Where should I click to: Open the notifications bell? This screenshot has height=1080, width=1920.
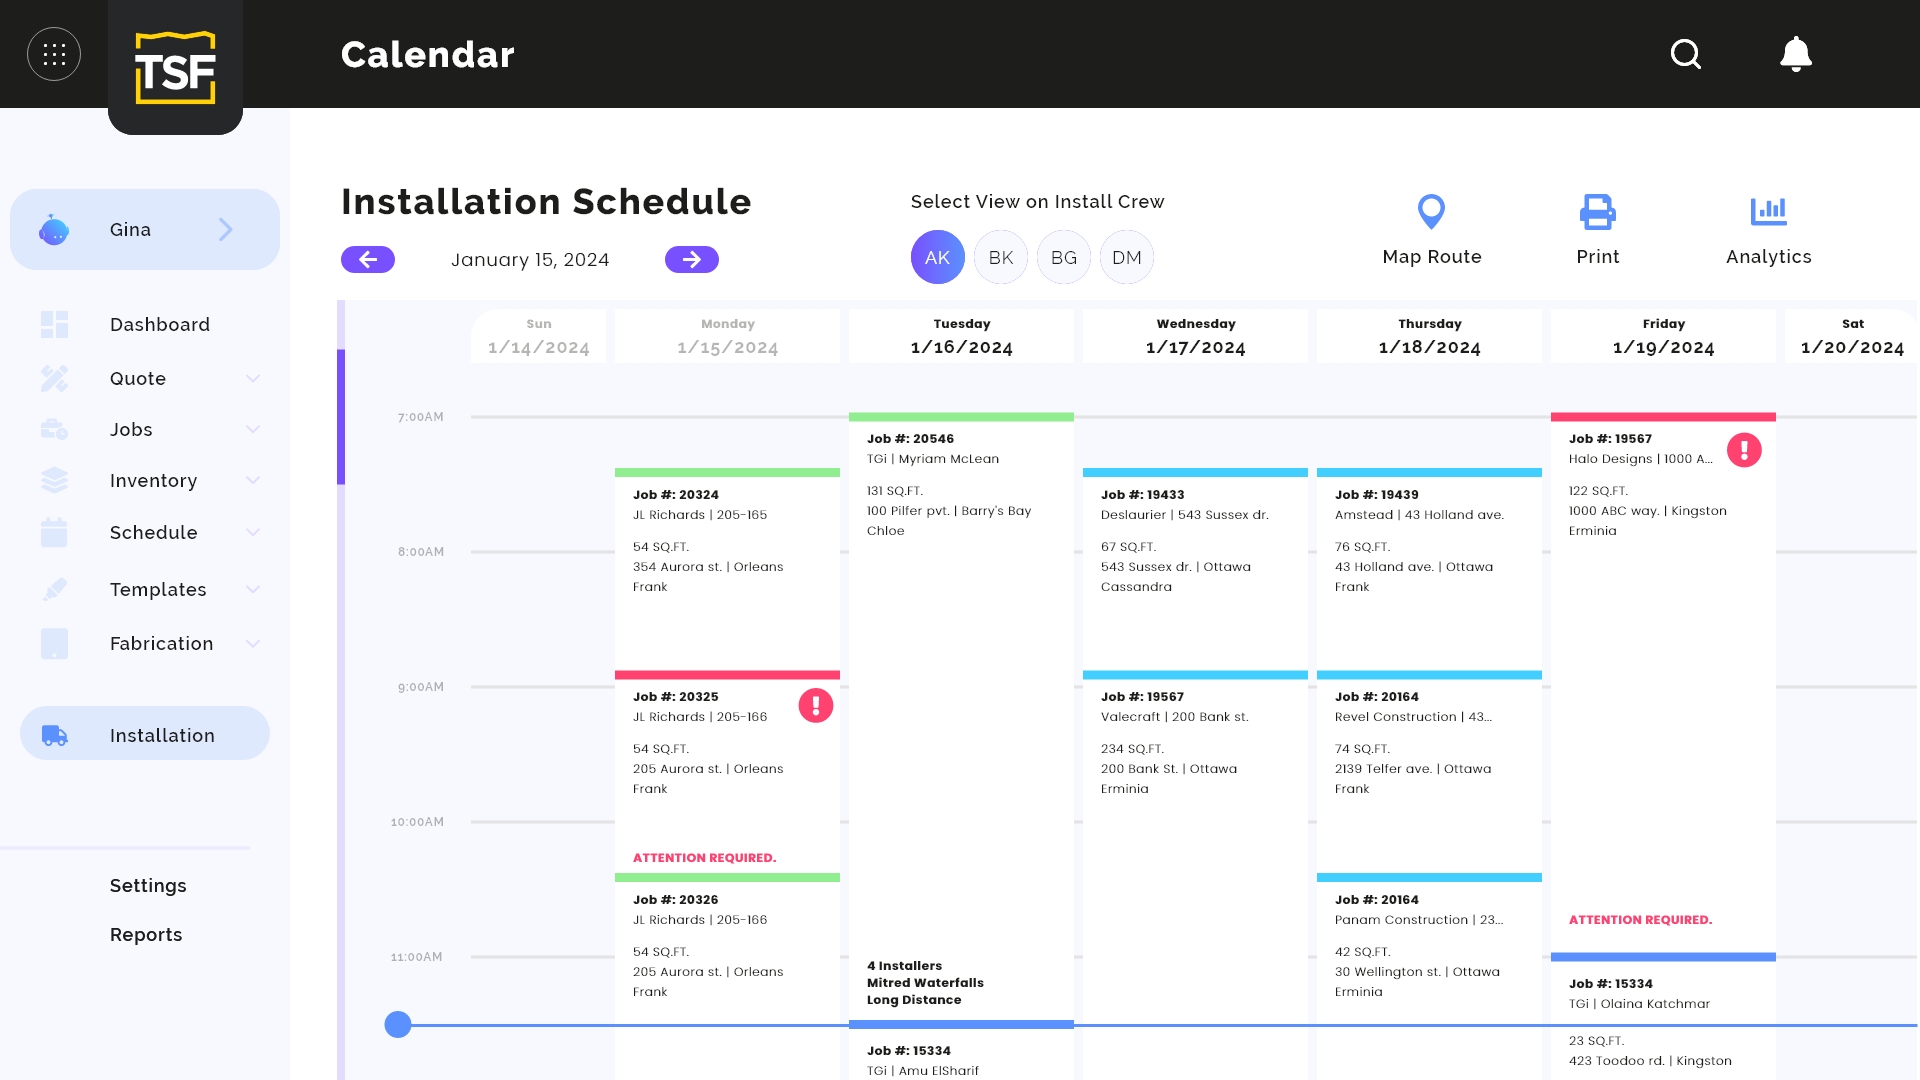click(x=1796, y=54)
